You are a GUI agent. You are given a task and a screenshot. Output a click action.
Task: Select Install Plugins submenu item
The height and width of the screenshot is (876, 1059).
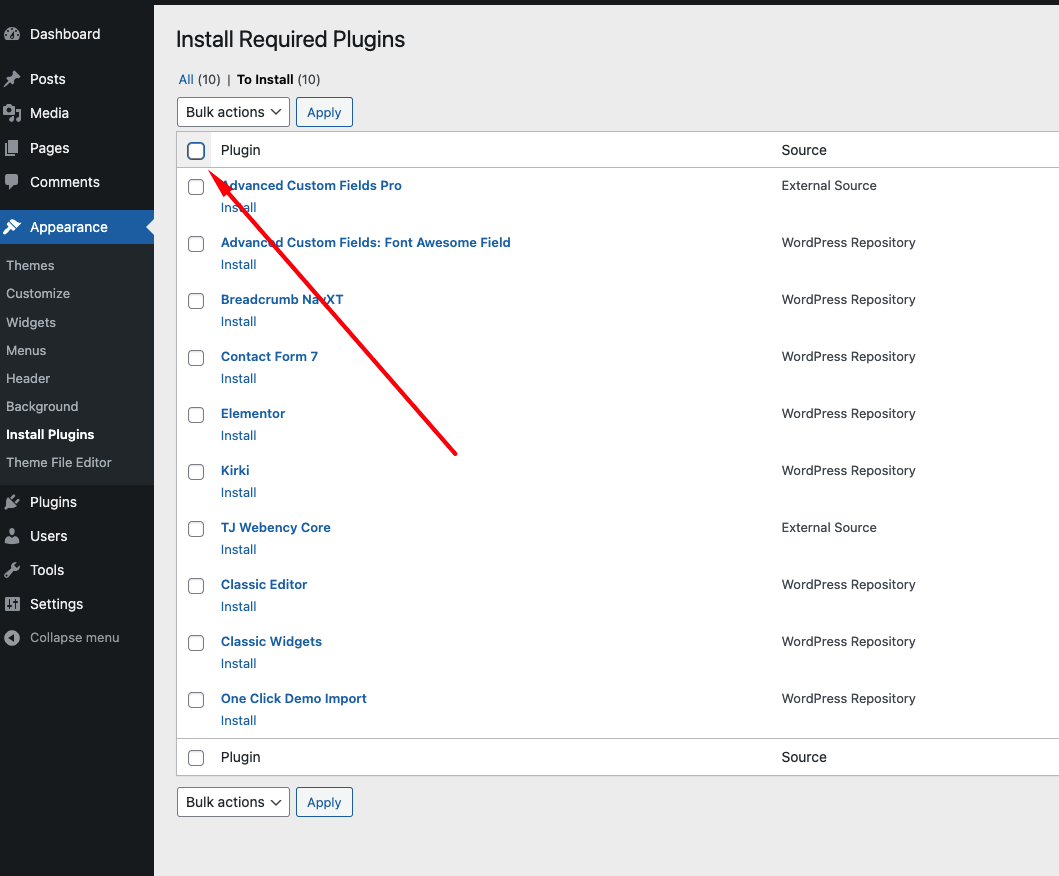[50, 434]
